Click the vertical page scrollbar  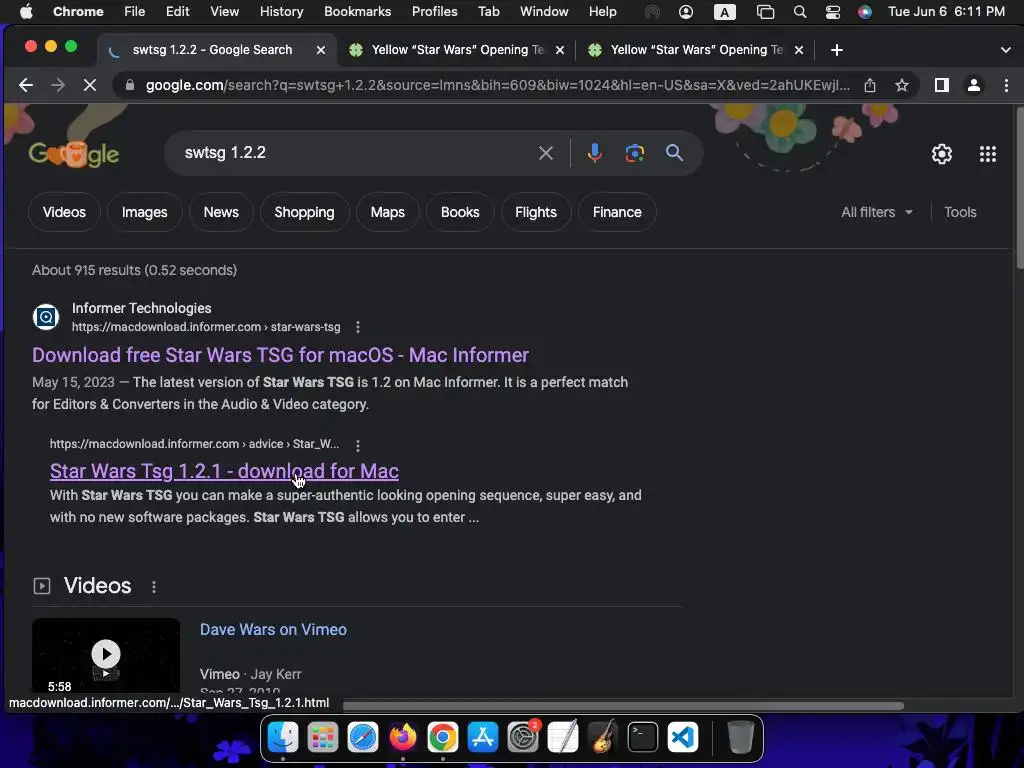(x=1019, y=189)
